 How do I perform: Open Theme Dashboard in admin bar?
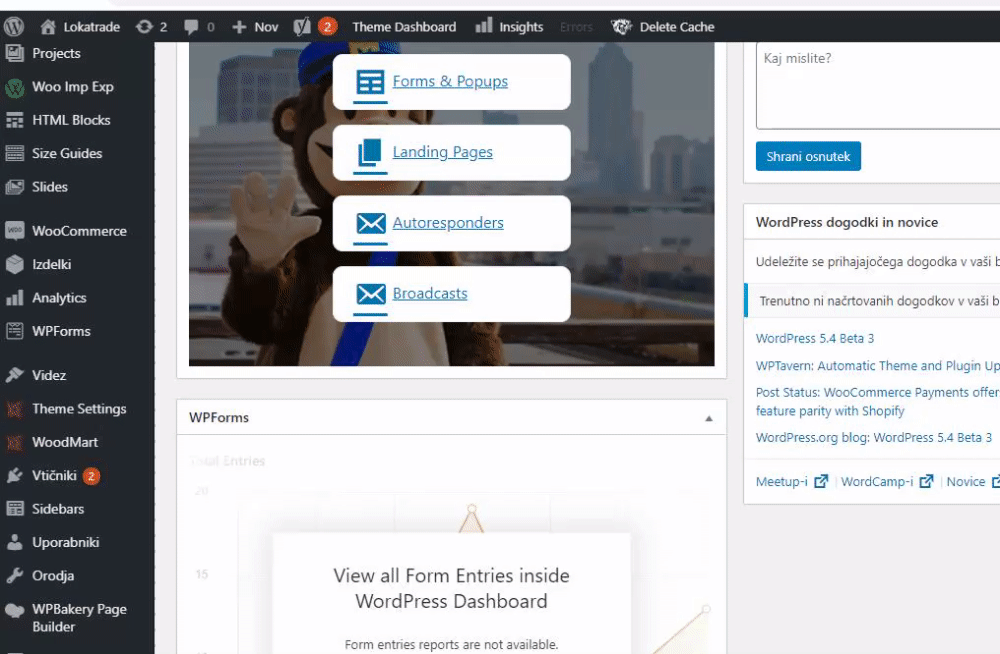click(x=404, y=27)
